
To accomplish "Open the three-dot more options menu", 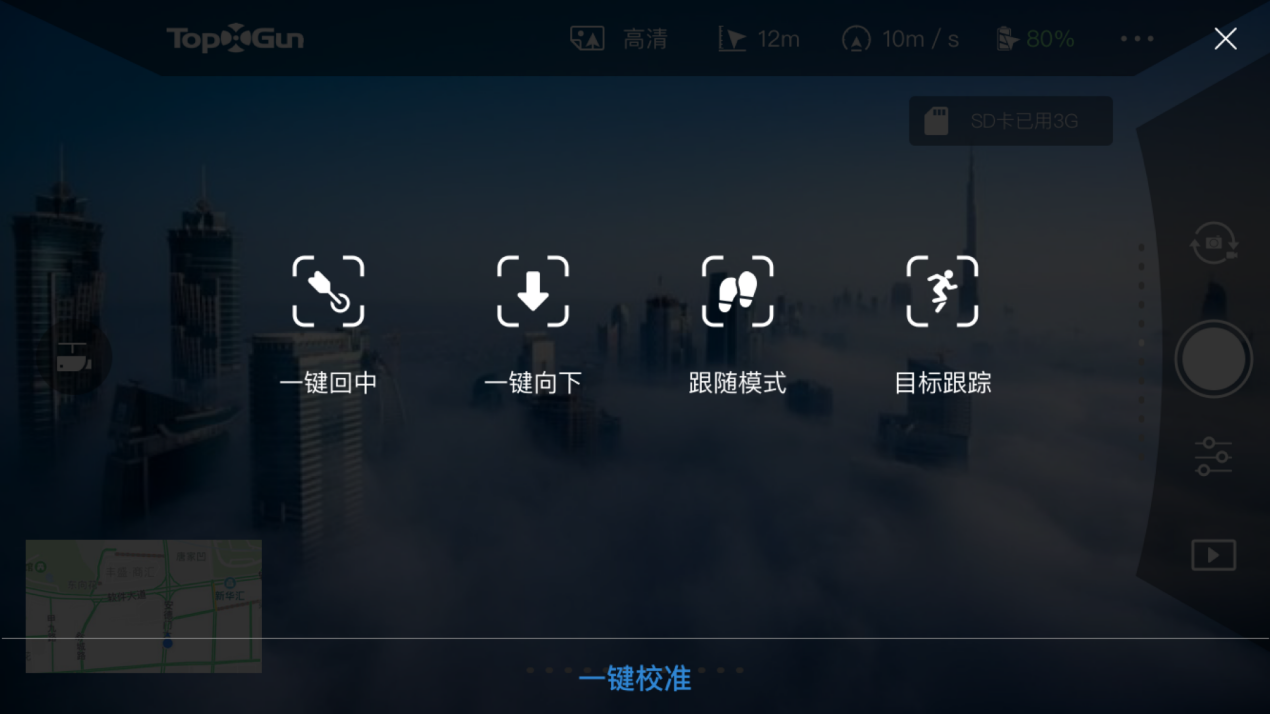I will 1137,39.
